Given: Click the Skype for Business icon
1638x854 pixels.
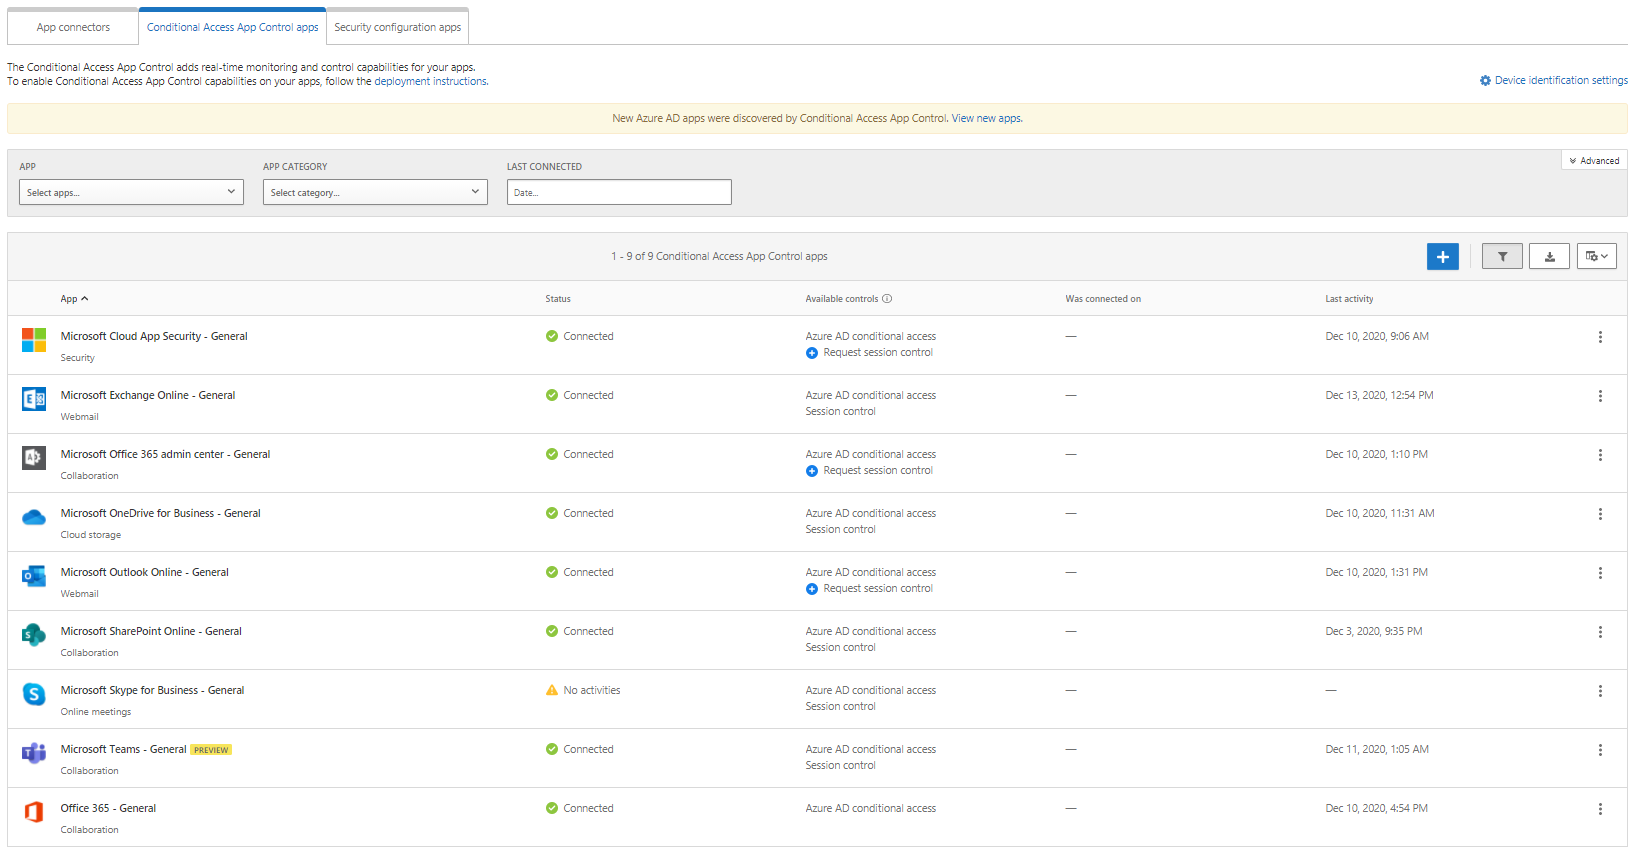Looking at the screenshot, I should (34, 694).
